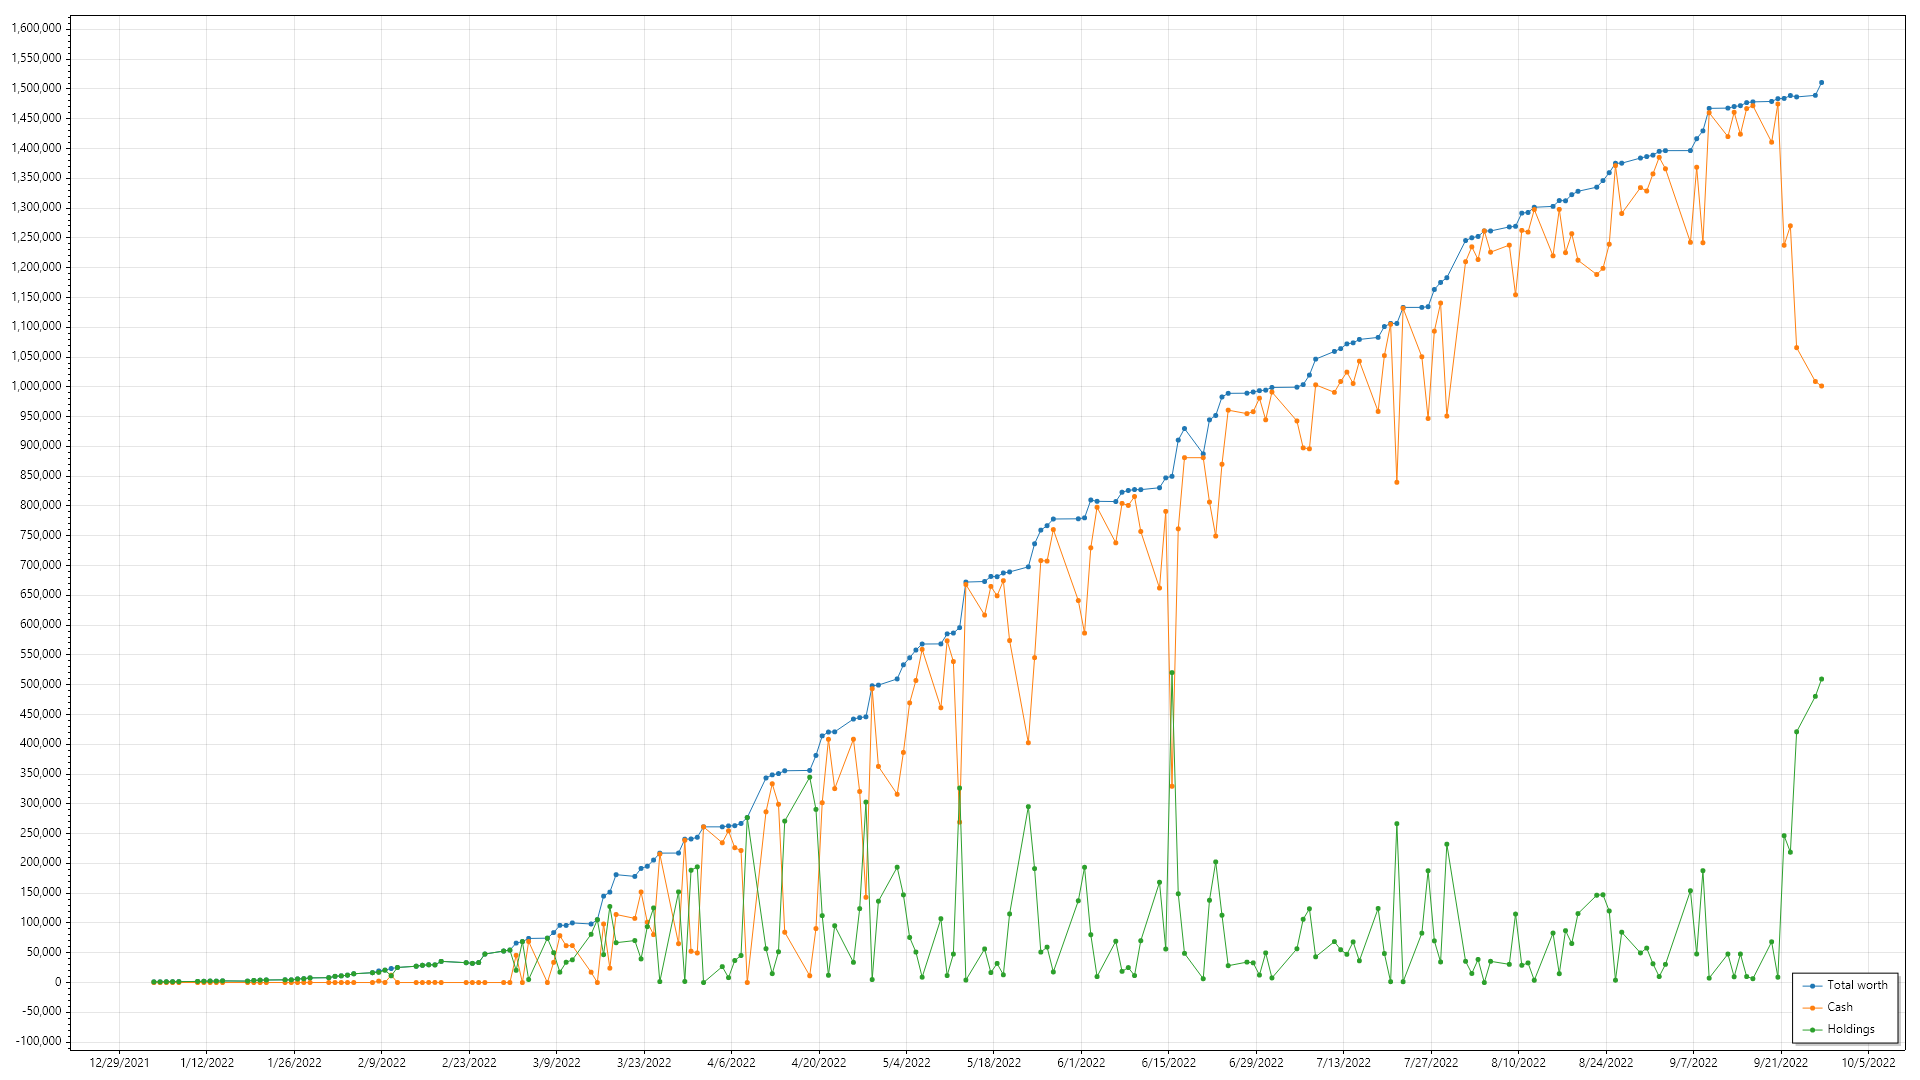Screen dimensions: 1920x1080
Task: Click the -100,000 y-axis label
Action: [39, 1041]
